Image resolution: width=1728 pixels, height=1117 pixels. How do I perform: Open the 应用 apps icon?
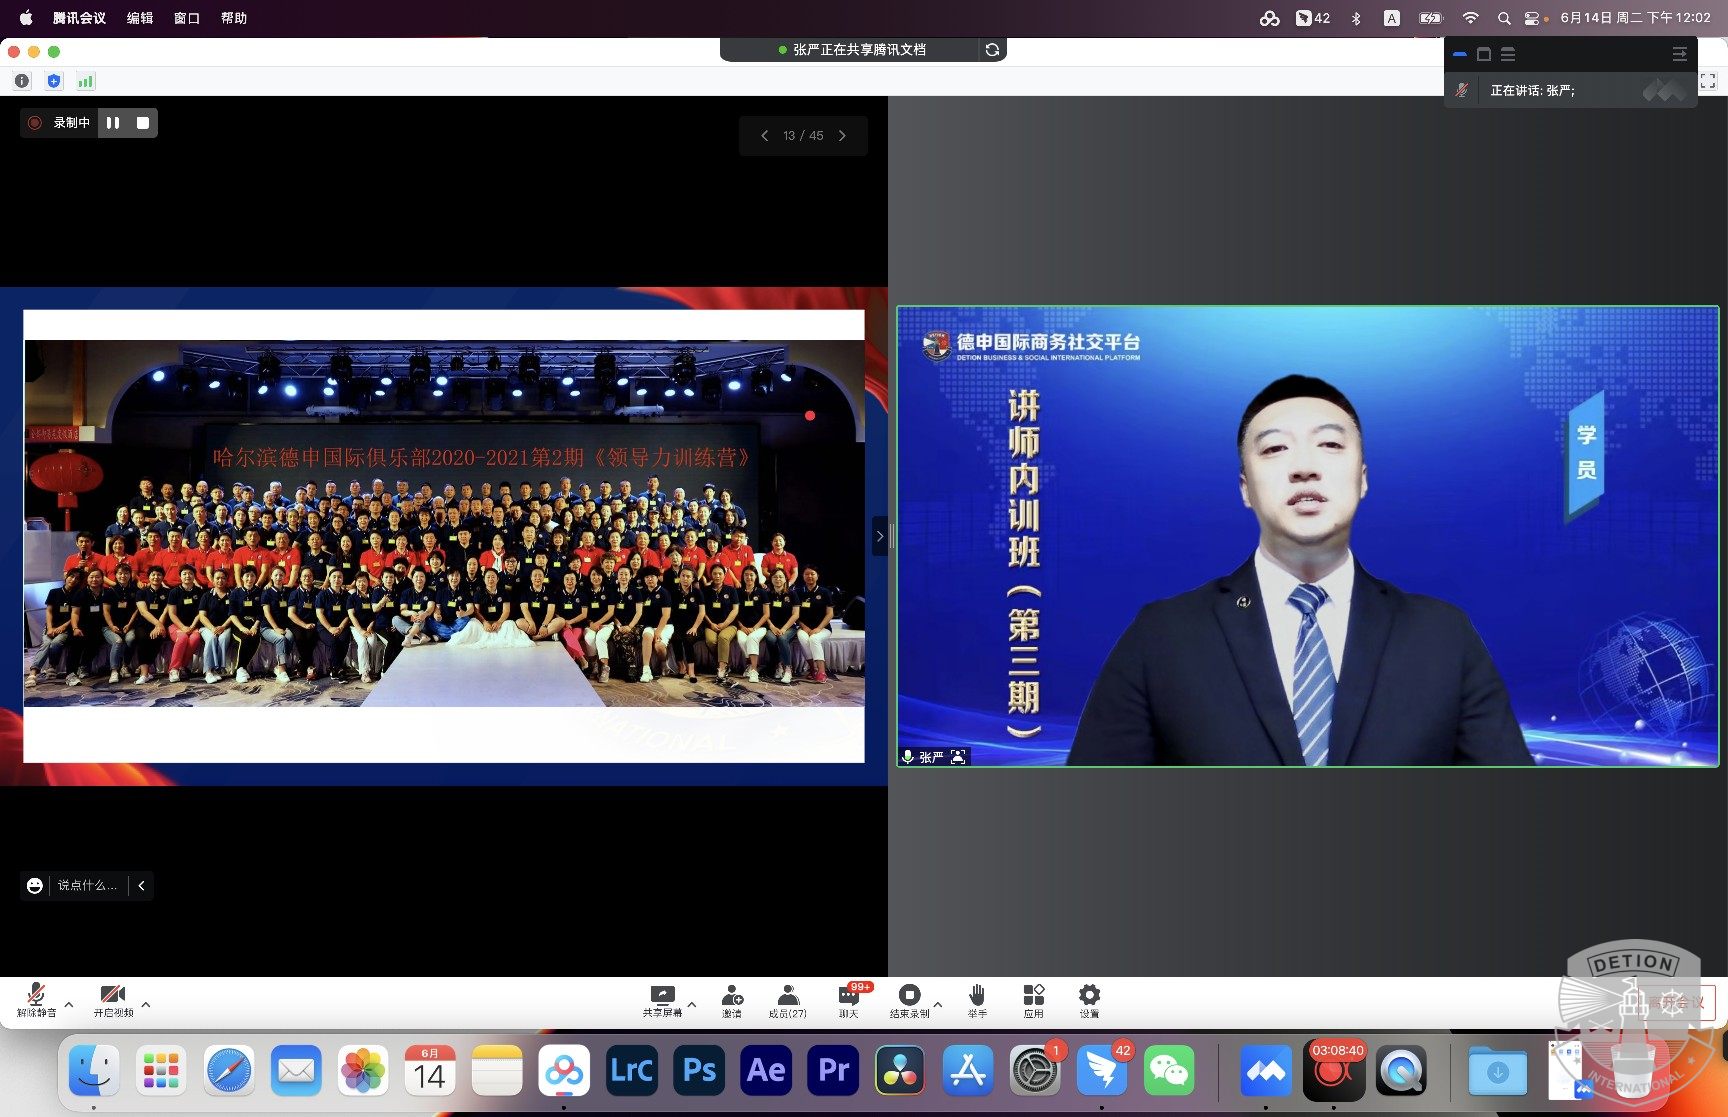(x=1034, y=1000)
